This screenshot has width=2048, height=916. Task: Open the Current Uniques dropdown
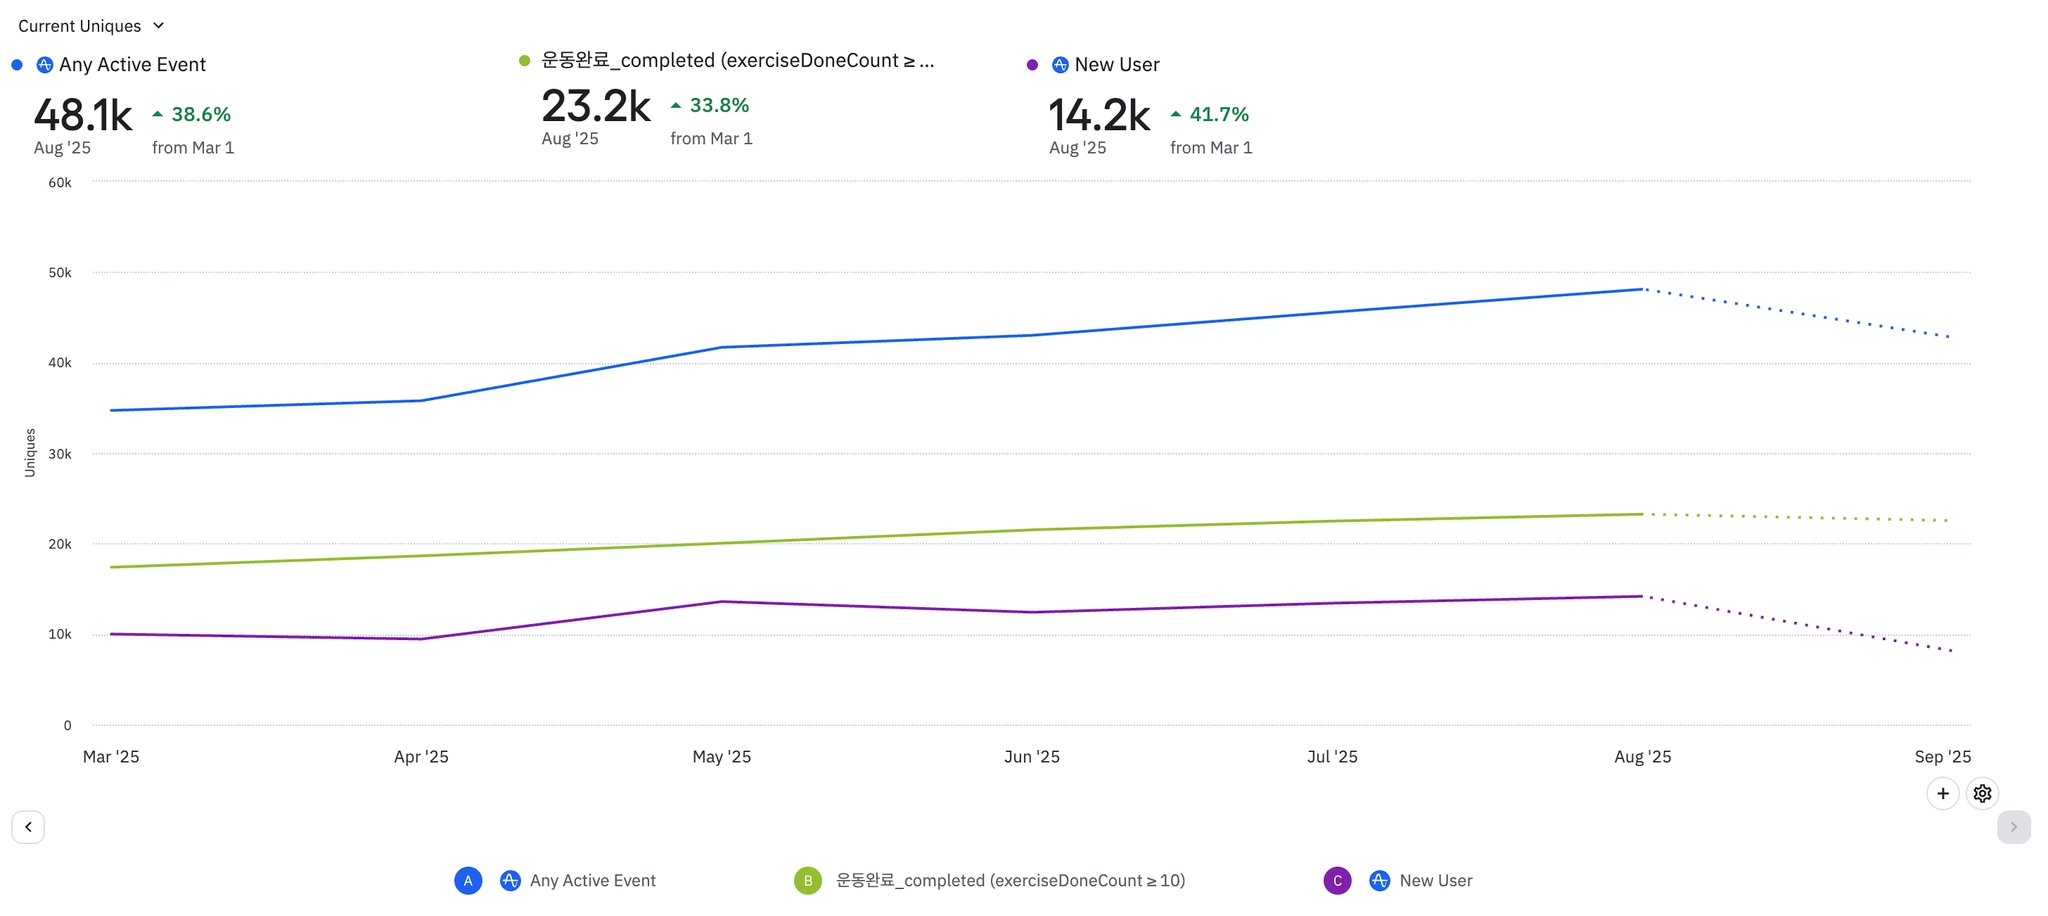pyautogui.click(x=90, y=26)
